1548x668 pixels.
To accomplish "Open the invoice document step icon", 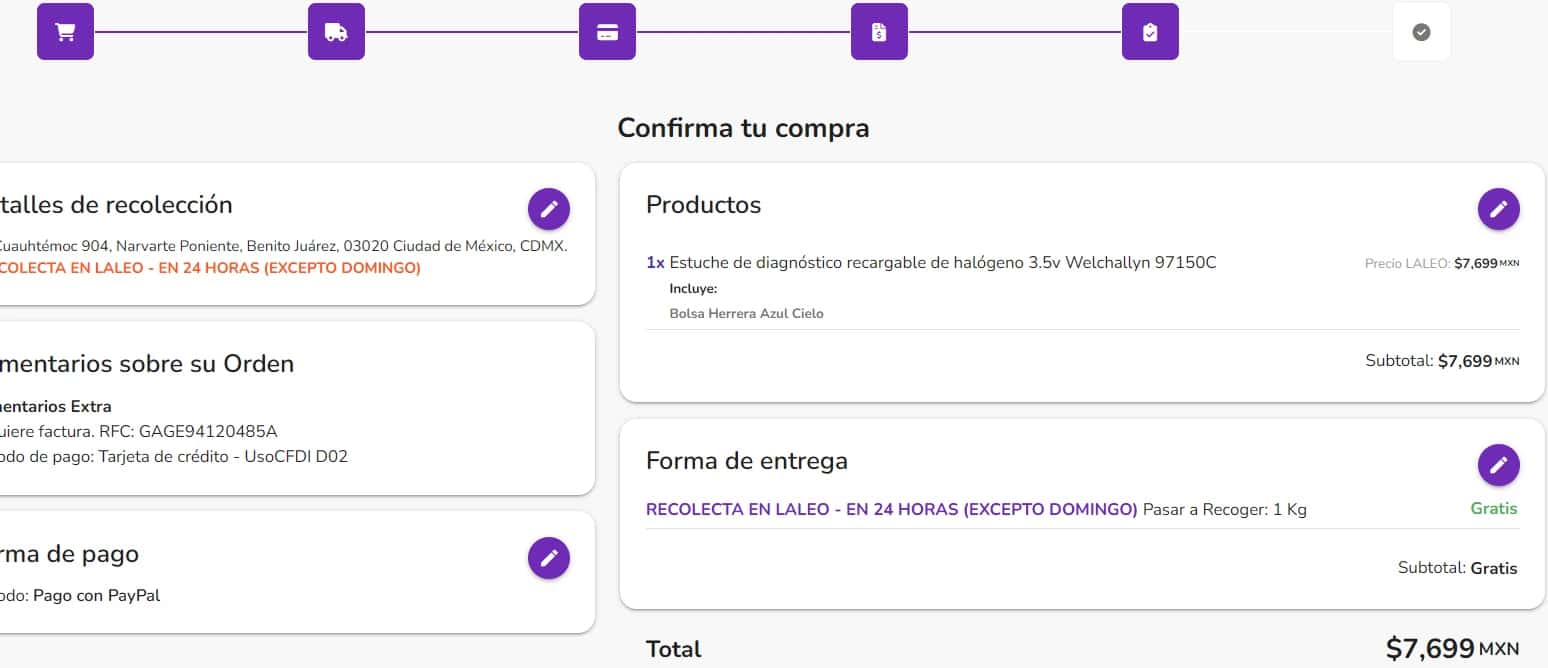I will tap(879, 32).
